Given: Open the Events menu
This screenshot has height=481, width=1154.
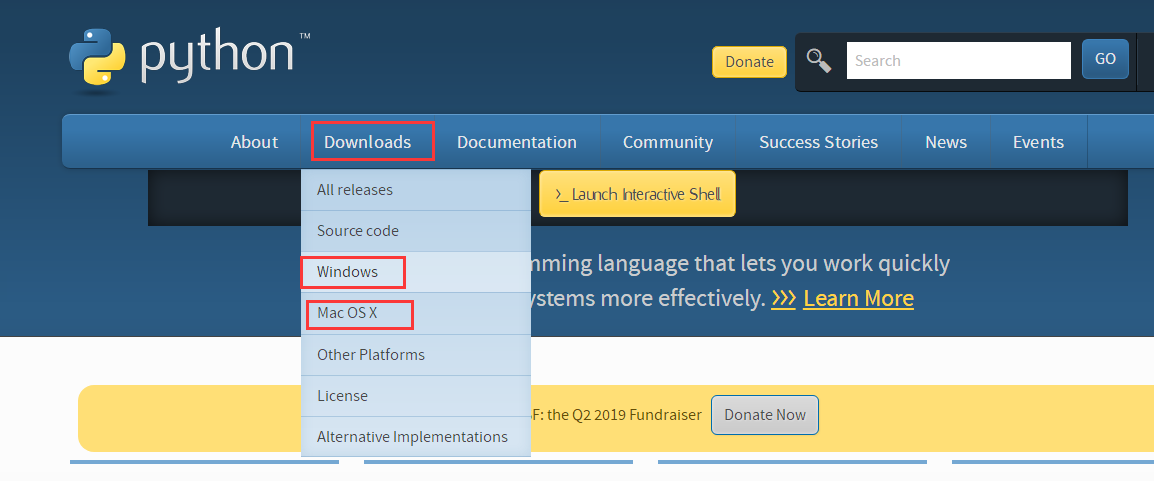Looking at the screenshot, I should pos(1038,142).
